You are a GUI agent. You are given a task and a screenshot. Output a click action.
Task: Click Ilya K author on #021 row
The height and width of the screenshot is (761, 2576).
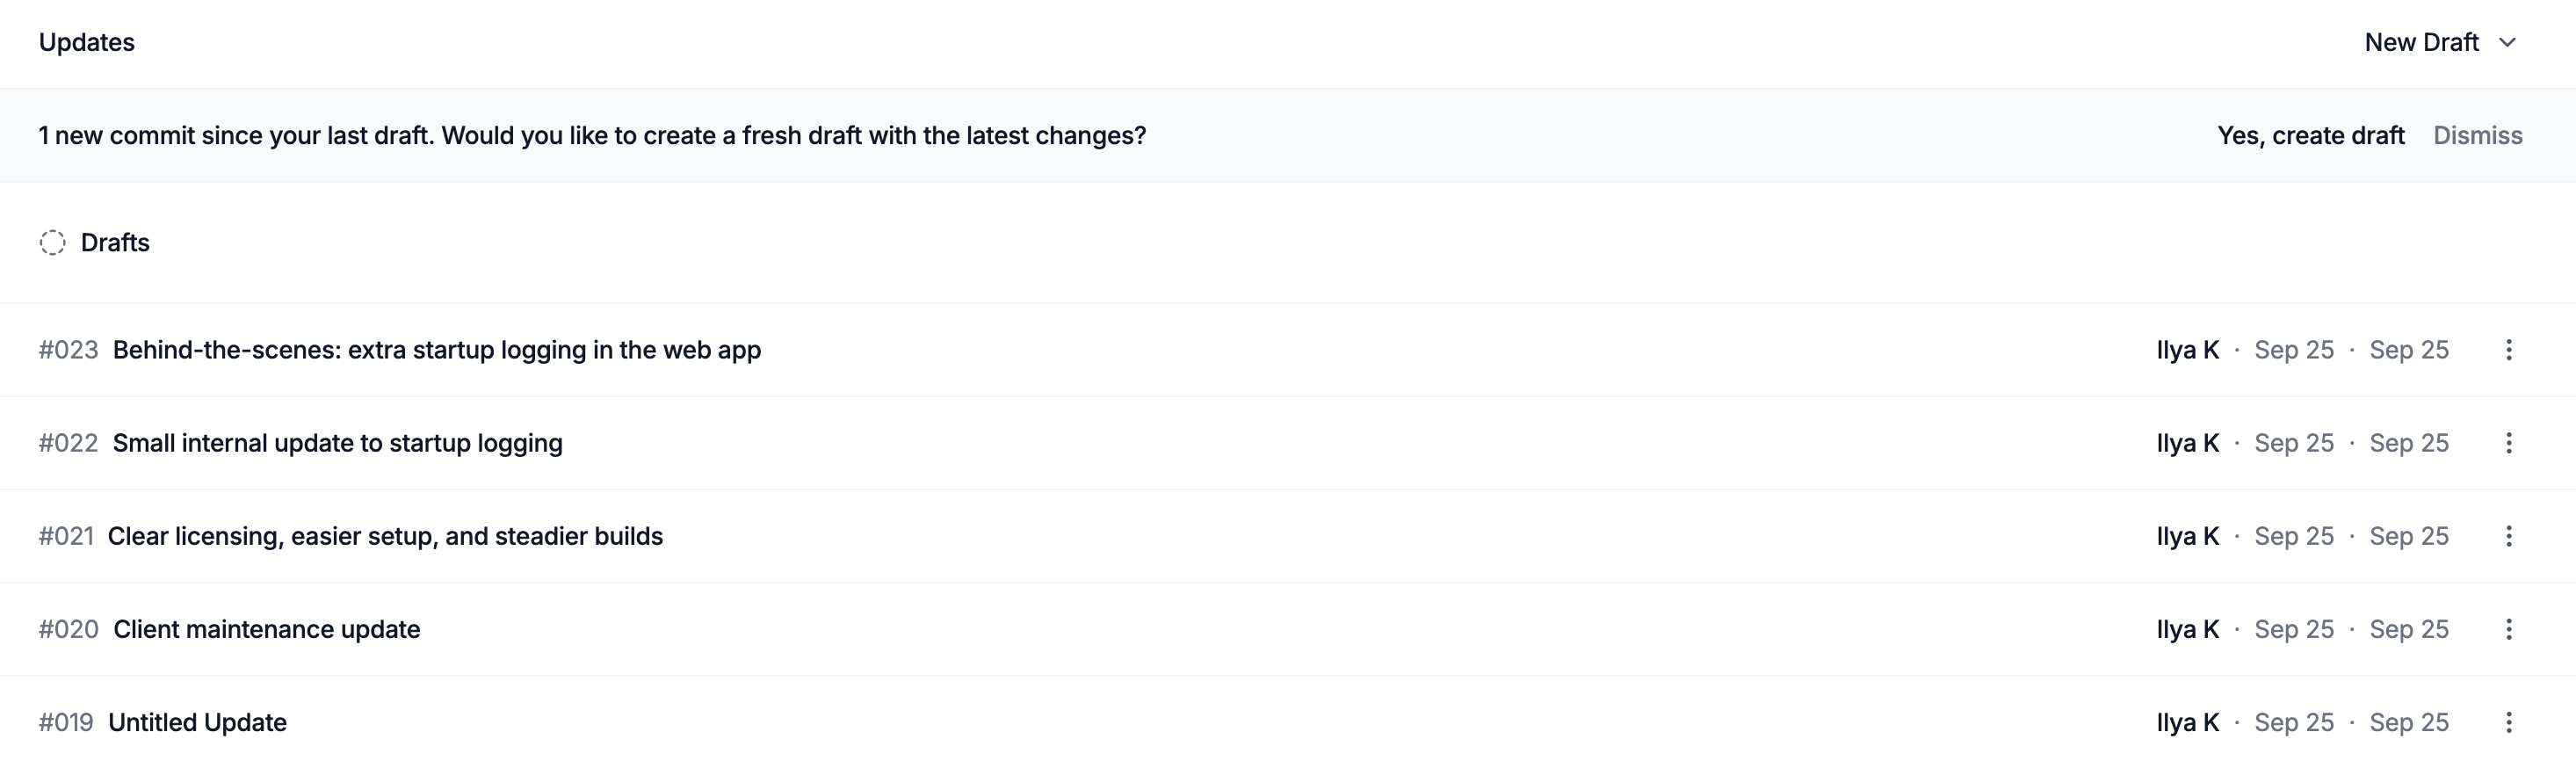click(2187, 536)
